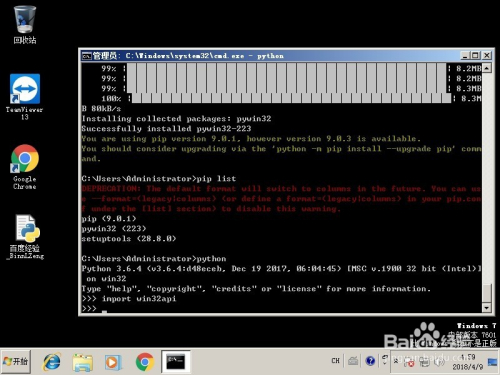Select the TeamViewer 13 desktop shortcut

click(25, 97)
